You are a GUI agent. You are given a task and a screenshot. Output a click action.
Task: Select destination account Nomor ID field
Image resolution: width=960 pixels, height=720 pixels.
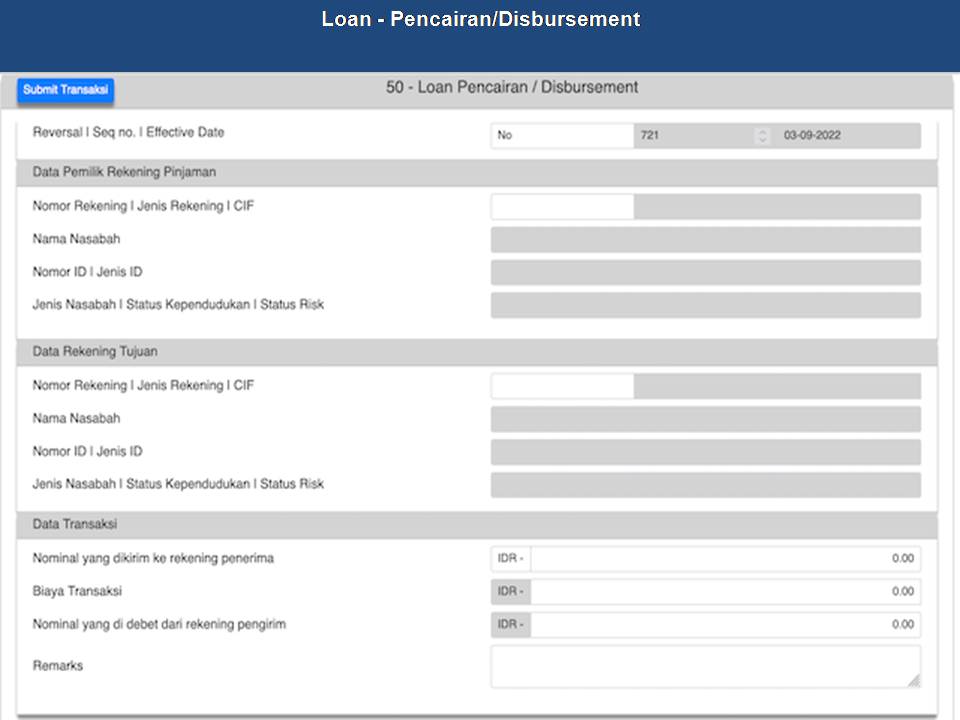[x=705, y=452]
